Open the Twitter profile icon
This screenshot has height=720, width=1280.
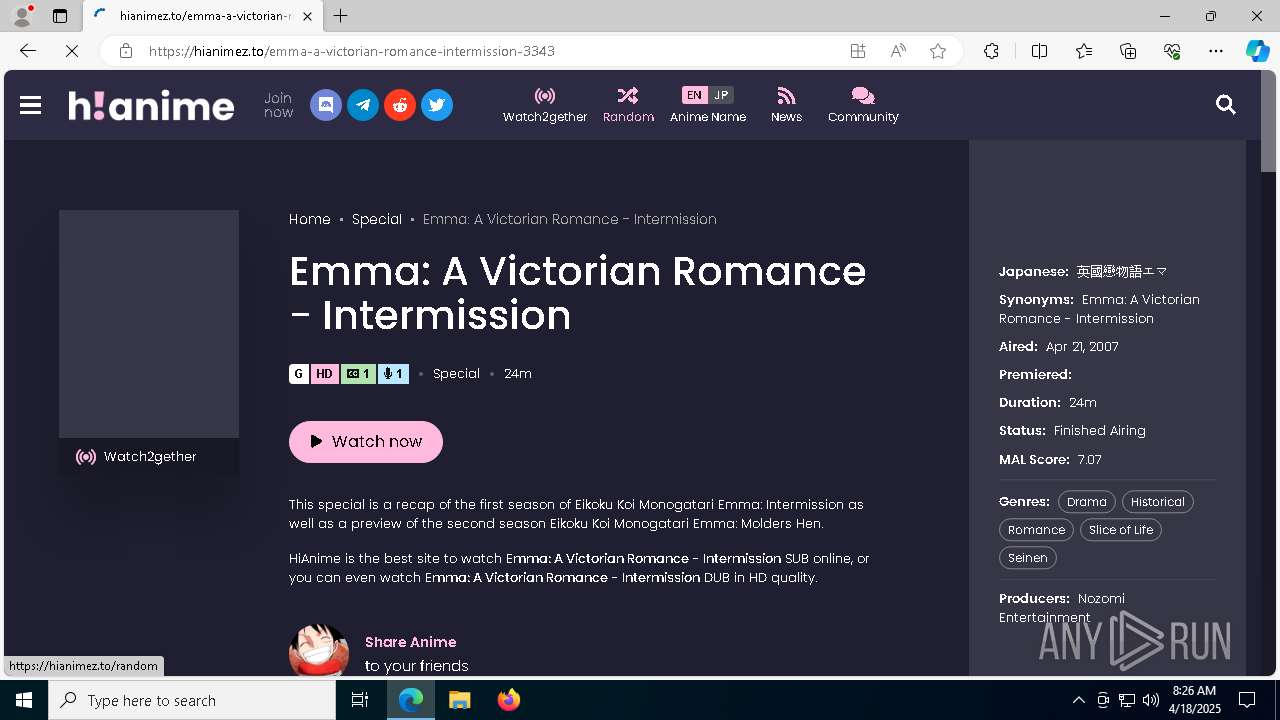coord(437,105)
